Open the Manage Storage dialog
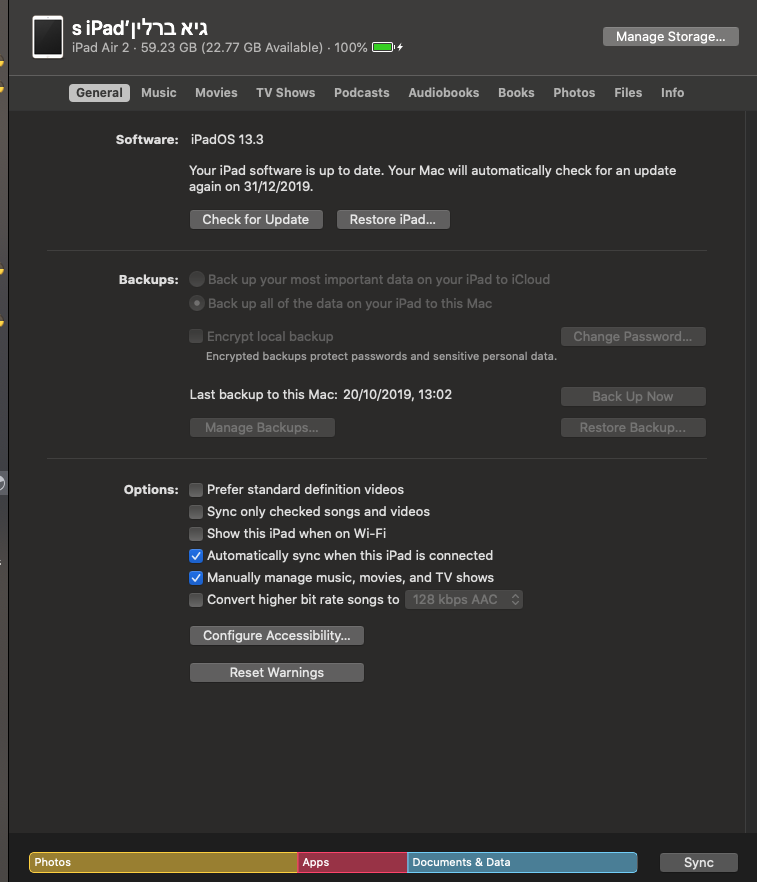The width and height of the screenshot is (757, 882). (x=670, y=37)
